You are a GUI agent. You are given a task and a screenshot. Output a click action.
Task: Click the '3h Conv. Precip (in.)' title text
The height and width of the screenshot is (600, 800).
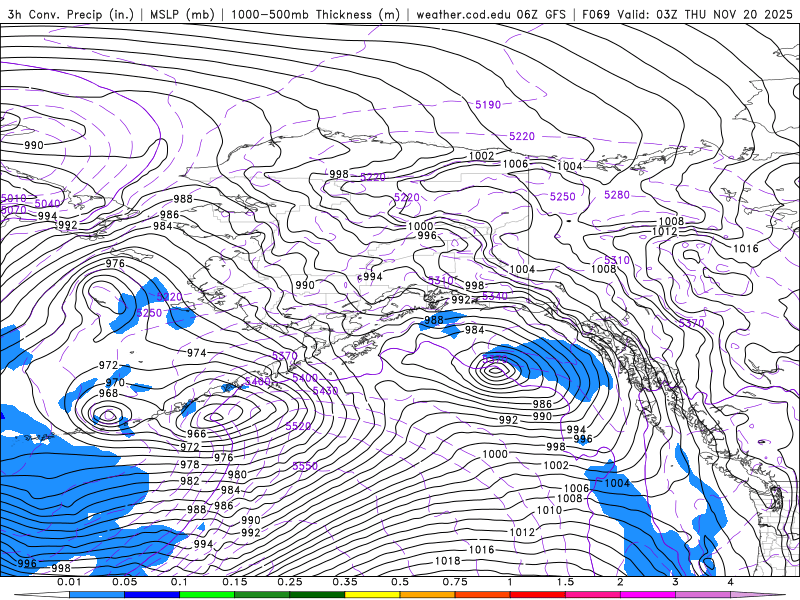pyautogui.click(x=70, y=14)
